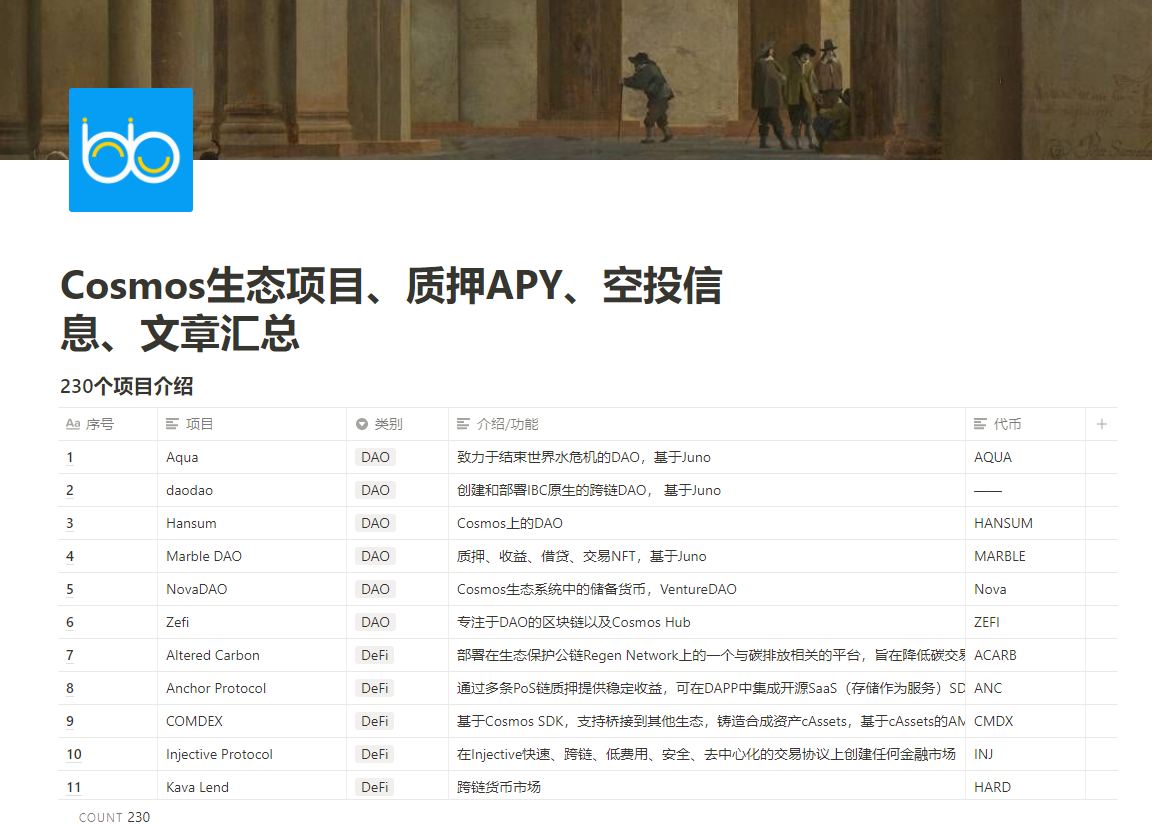Open row number 1

(x=70, y=457)
